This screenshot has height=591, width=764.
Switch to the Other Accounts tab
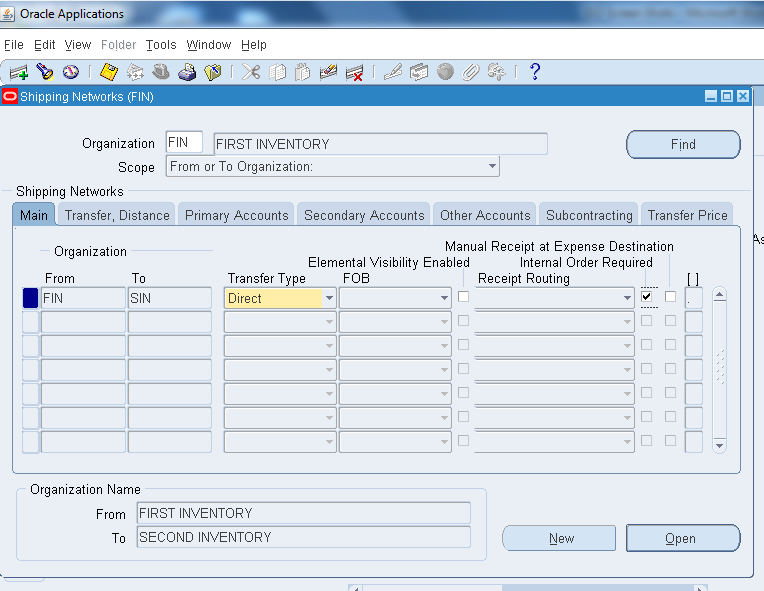pos(485,215)
